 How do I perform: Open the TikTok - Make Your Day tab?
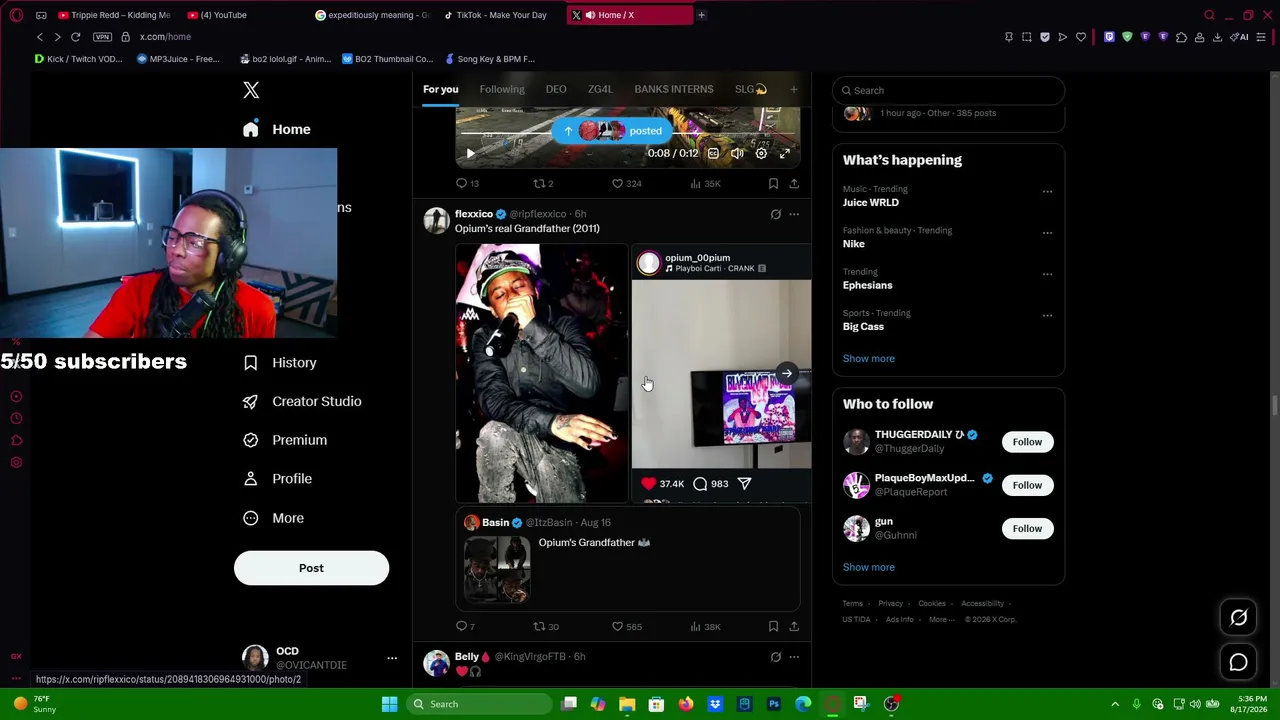(496, 15)
